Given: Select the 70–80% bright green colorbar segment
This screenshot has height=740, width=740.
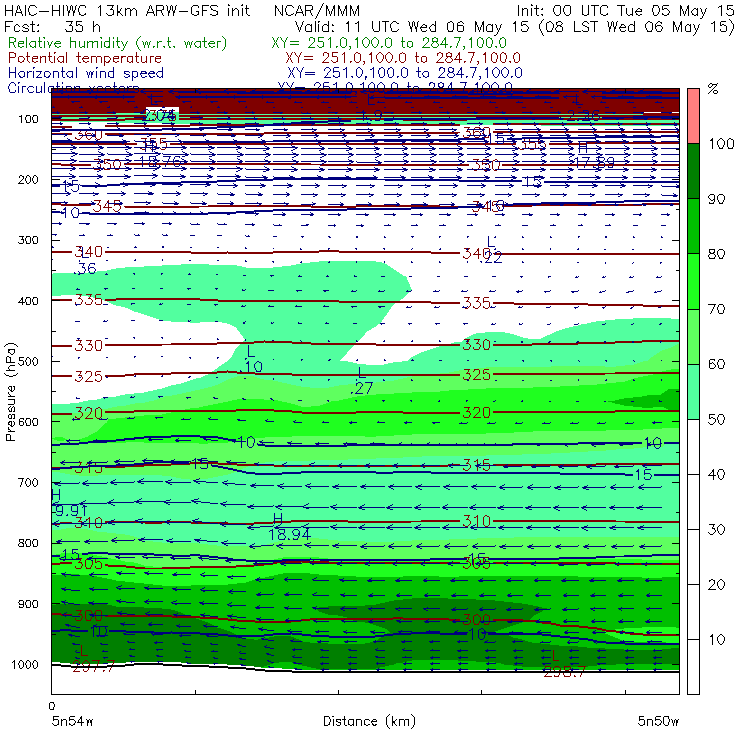Looking at the screenshot, I should tap(693, 281).
